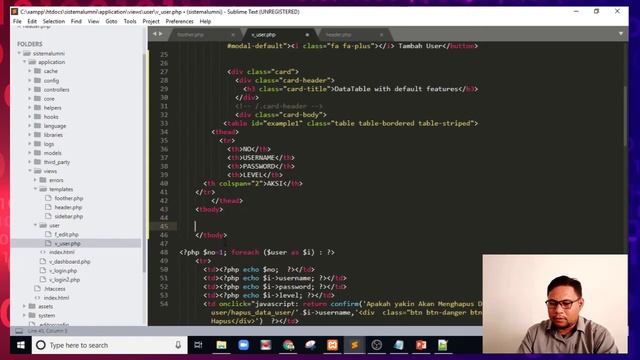
Task: Click the taskbar search box
Action: [109, 345]
